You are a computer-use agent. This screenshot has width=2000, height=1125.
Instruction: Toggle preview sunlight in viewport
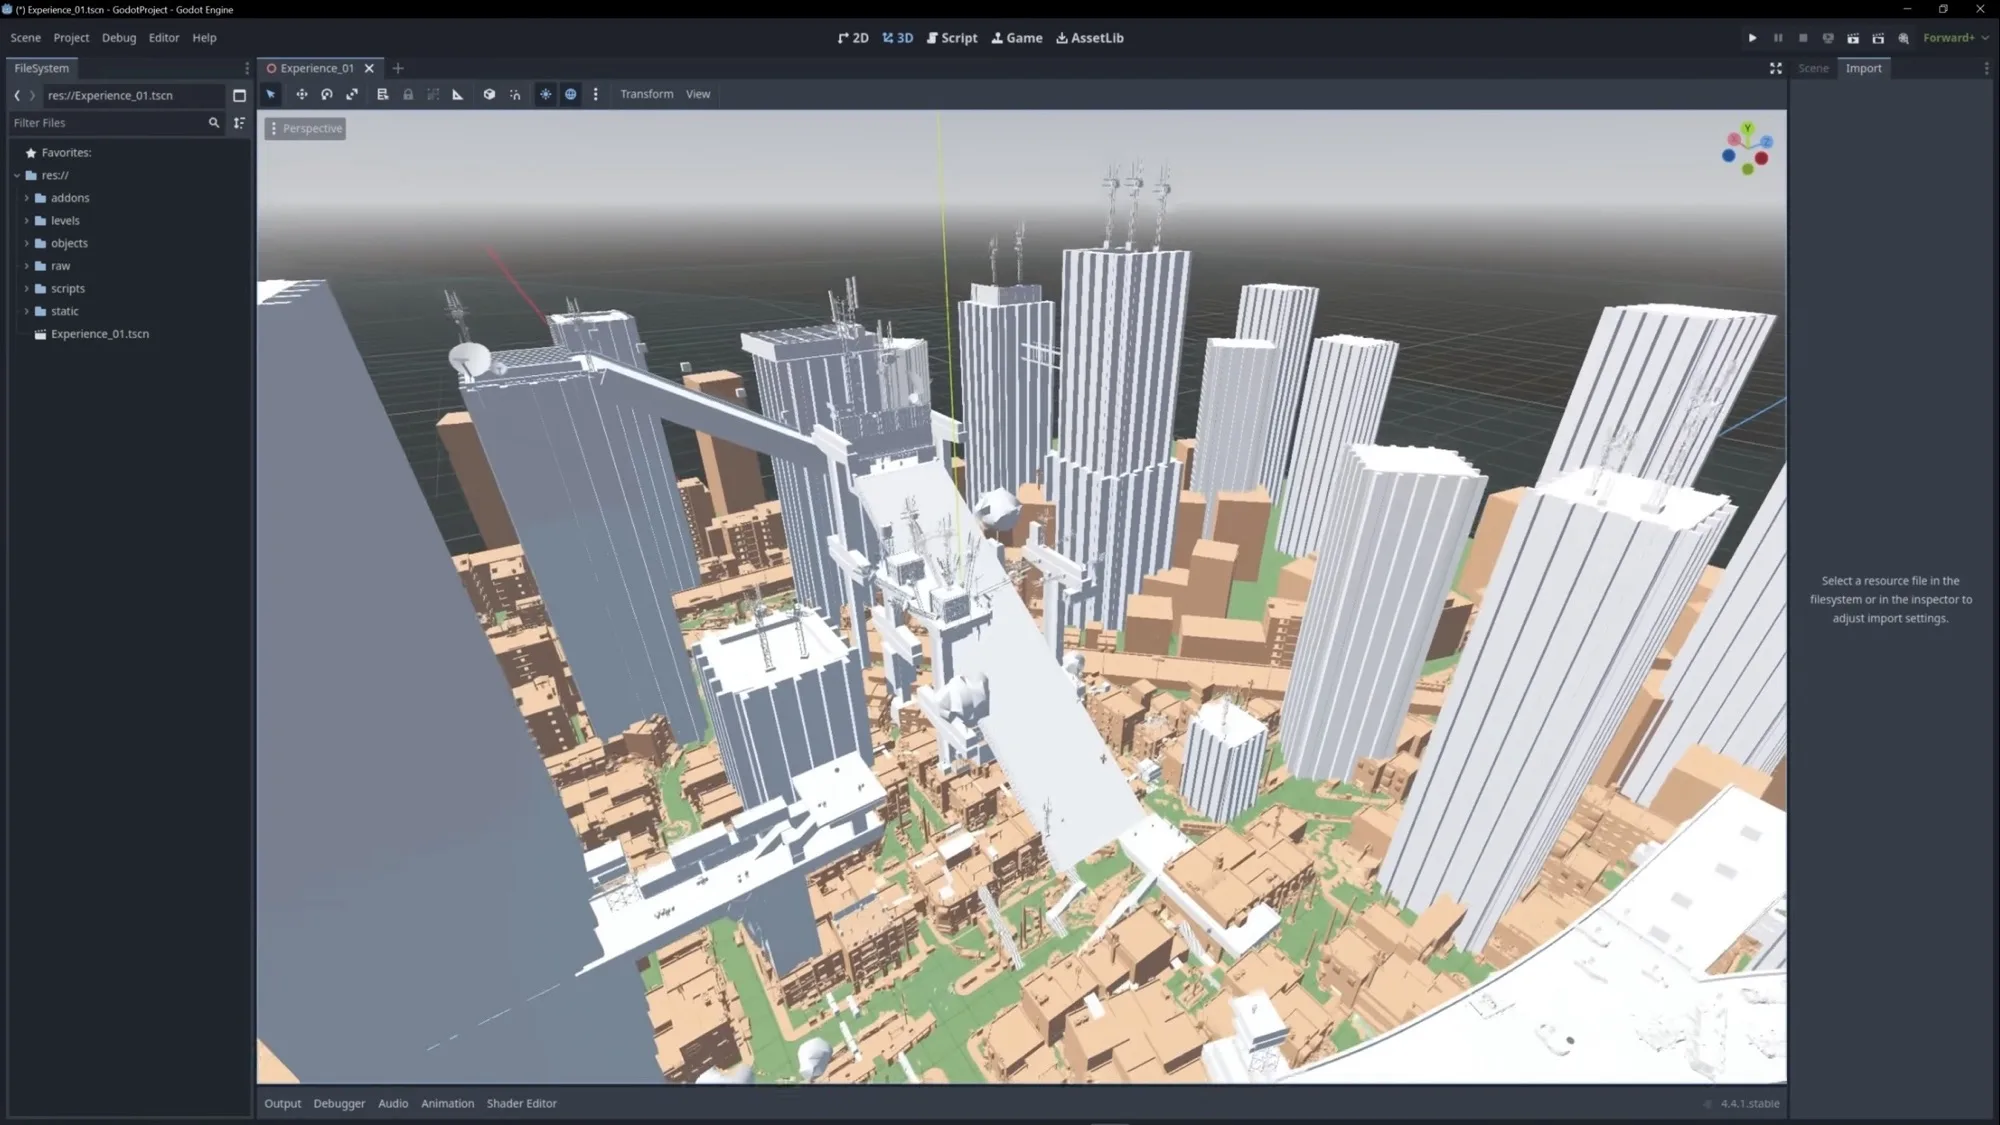tap(545, 94)
